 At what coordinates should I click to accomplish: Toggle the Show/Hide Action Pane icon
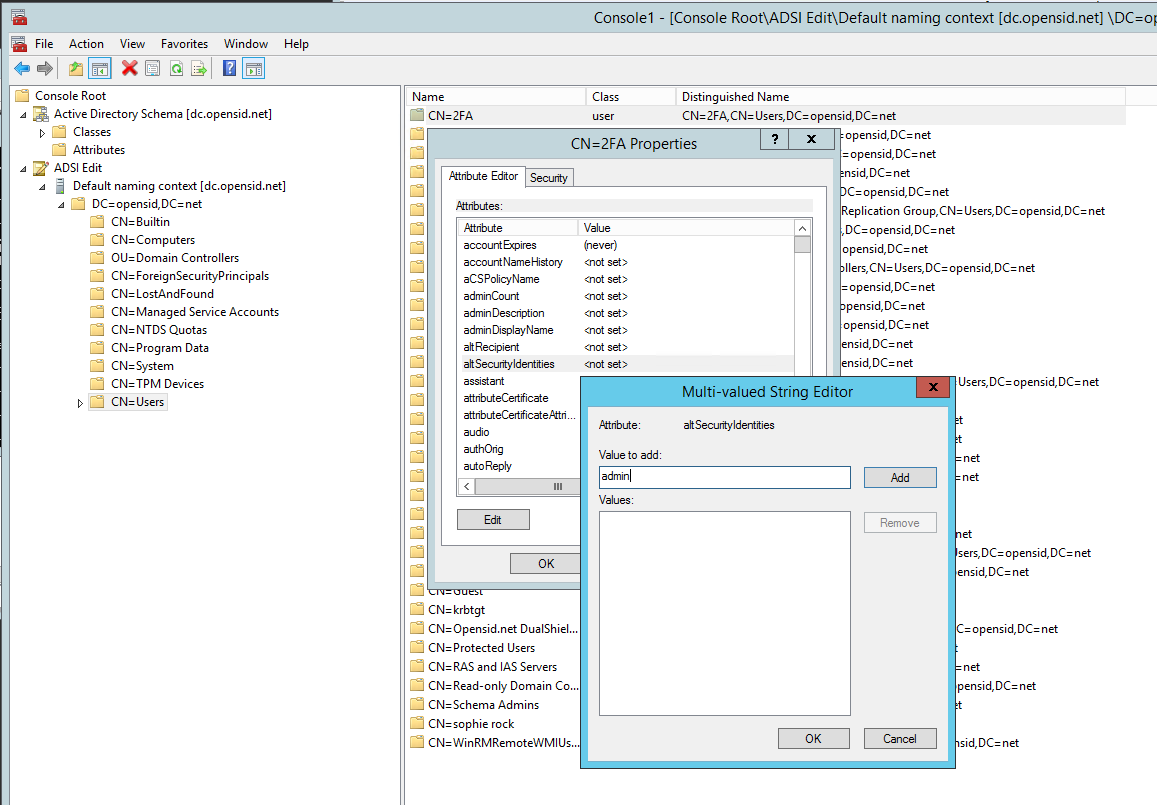tap(254, 69)
